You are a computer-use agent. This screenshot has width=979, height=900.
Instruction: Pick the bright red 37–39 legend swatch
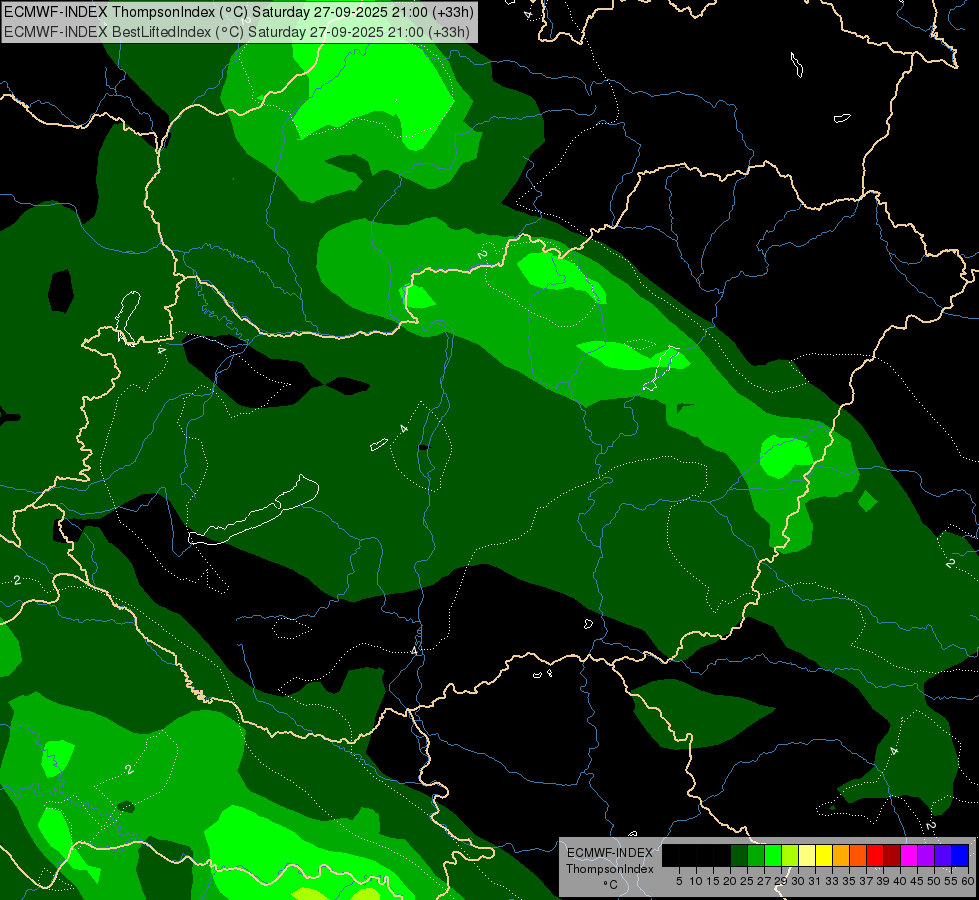pos(875,855)
